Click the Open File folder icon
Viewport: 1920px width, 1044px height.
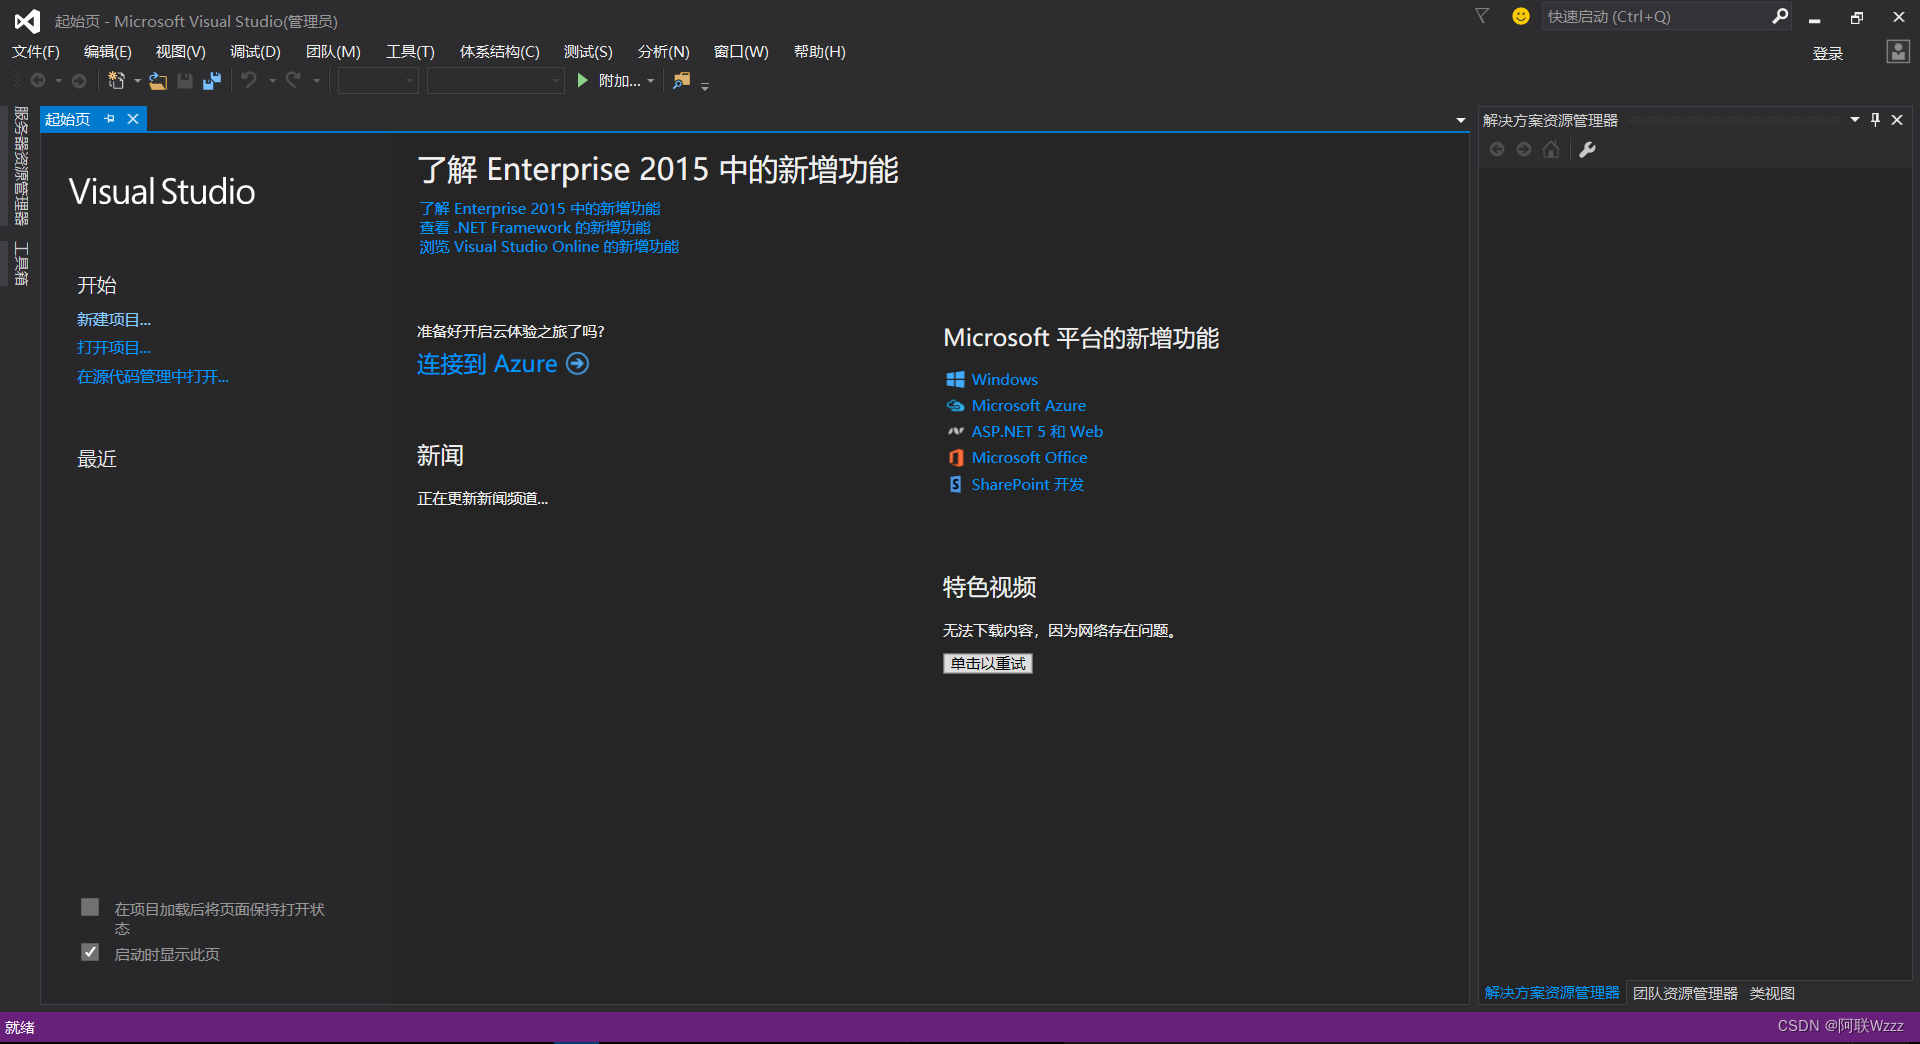coord(158,81)
